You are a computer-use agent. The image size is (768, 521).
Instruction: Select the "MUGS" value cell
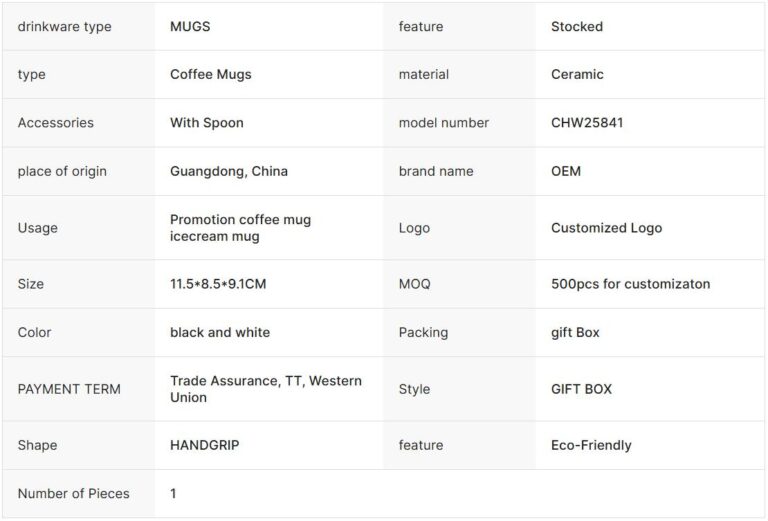[x=190, y=27]
